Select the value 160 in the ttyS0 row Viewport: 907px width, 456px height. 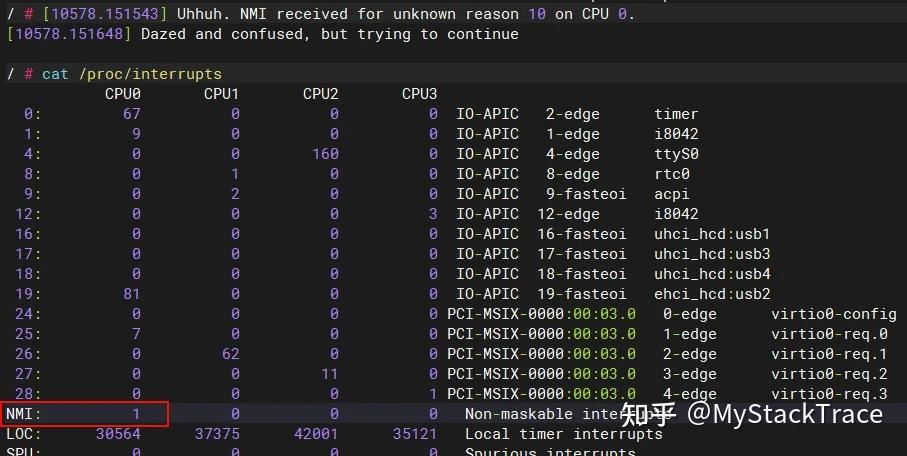[x=325, y=154]
